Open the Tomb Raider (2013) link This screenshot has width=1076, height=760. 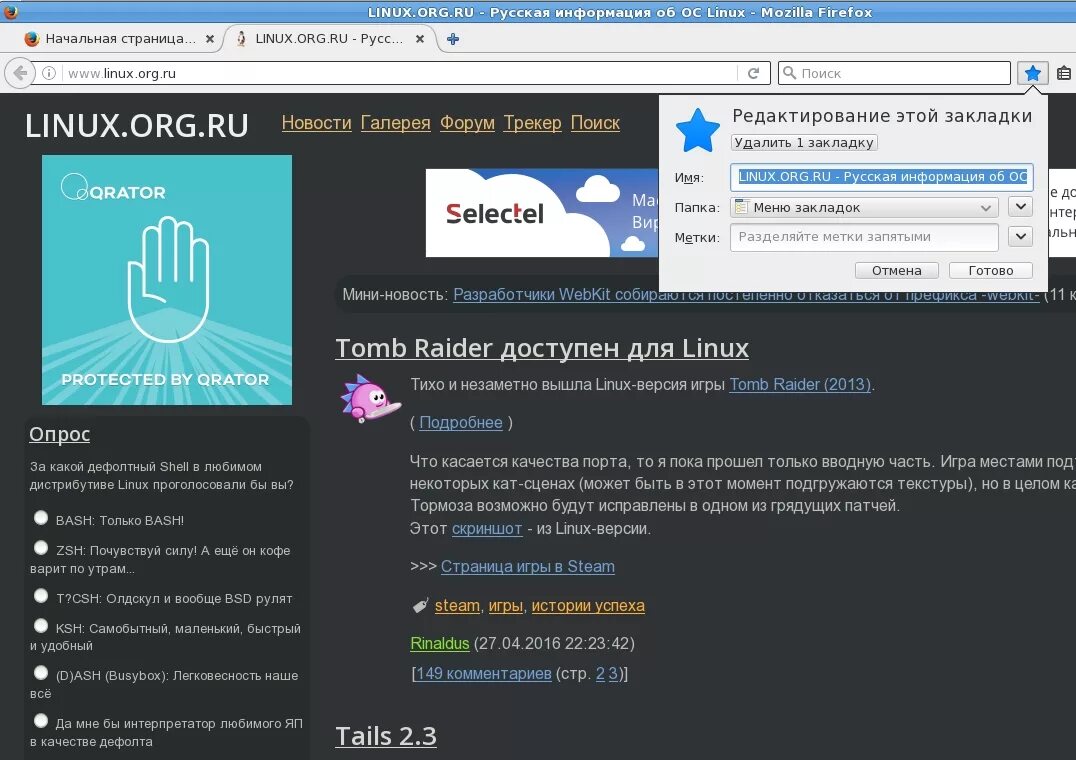tap(799, 384)
